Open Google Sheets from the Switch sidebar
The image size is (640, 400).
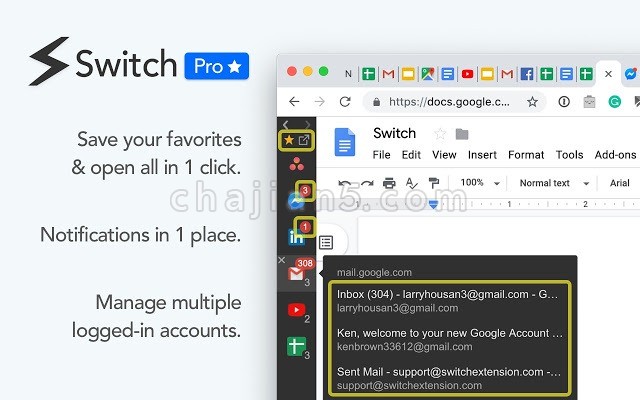click(296, 347)
